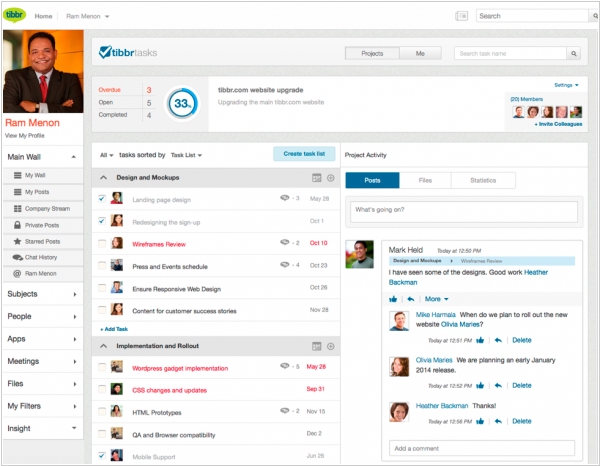Reply to Mike Harmala's comment

coord(498,340)
